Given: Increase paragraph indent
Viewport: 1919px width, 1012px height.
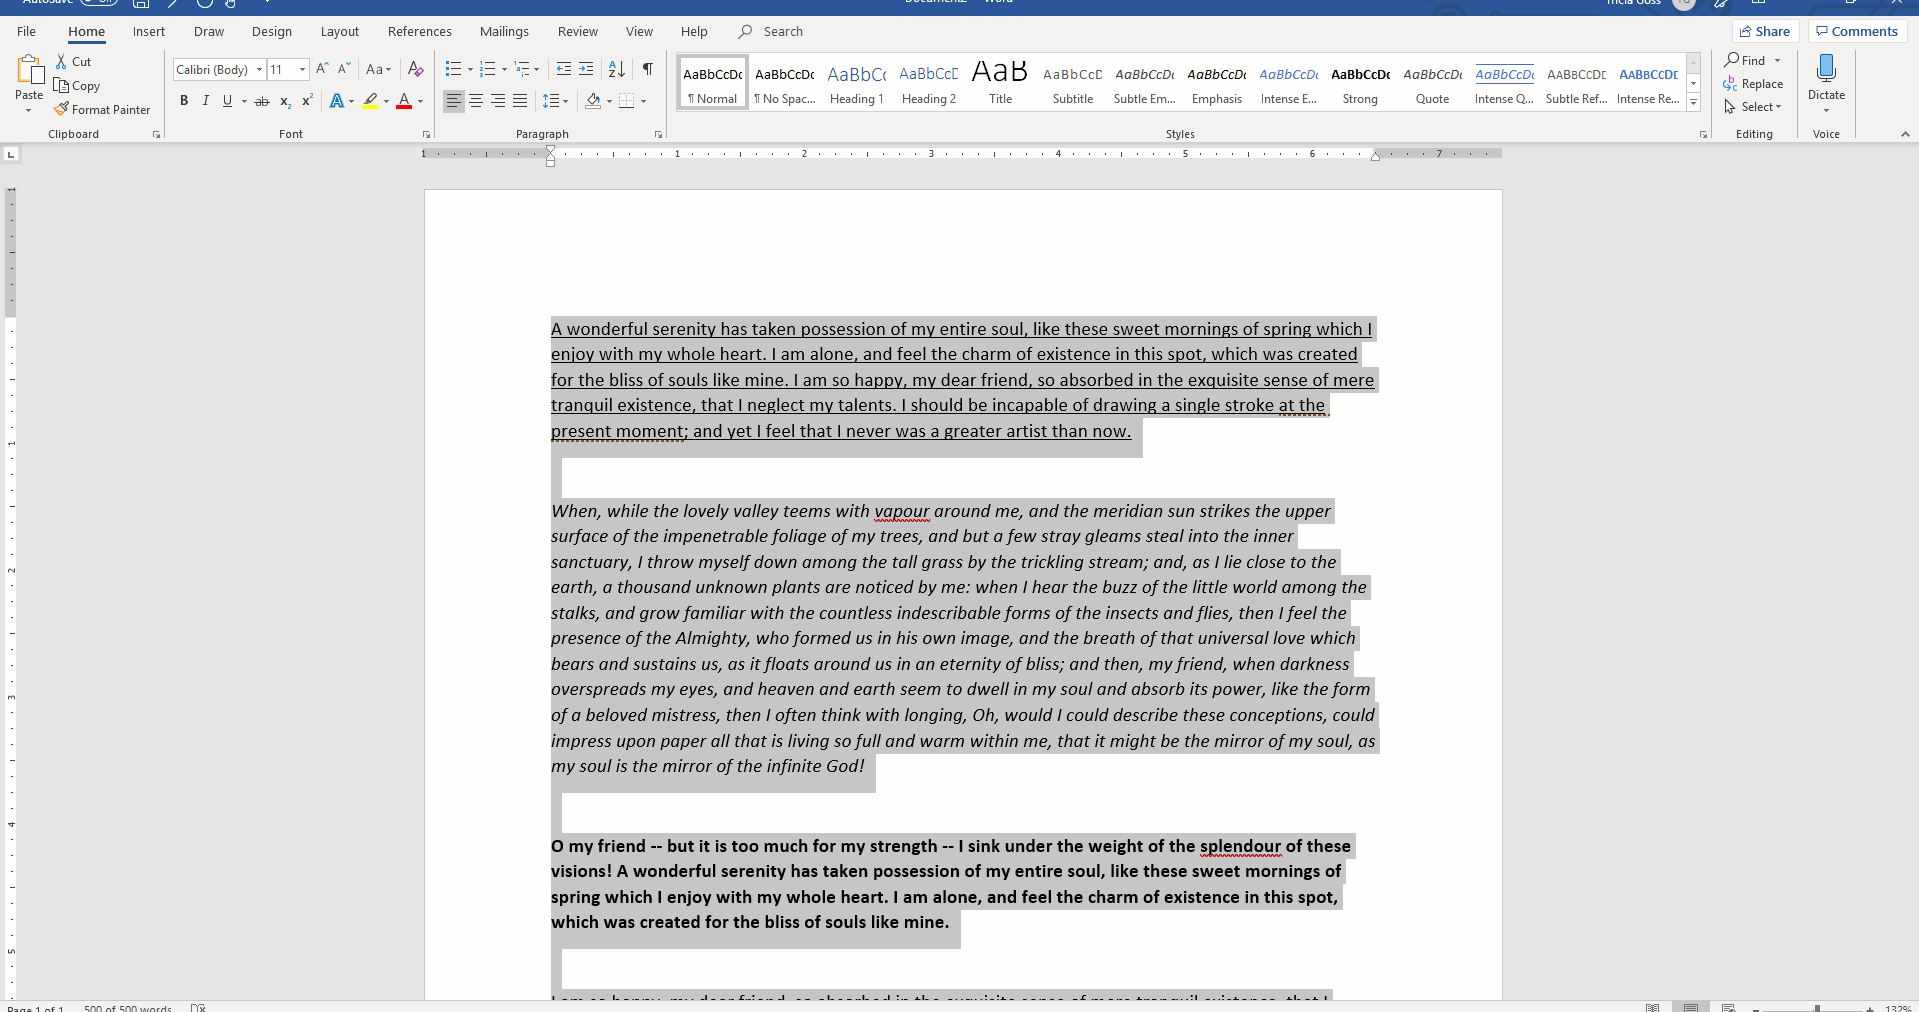Looking at the screenshot, I should pos(586,69).
